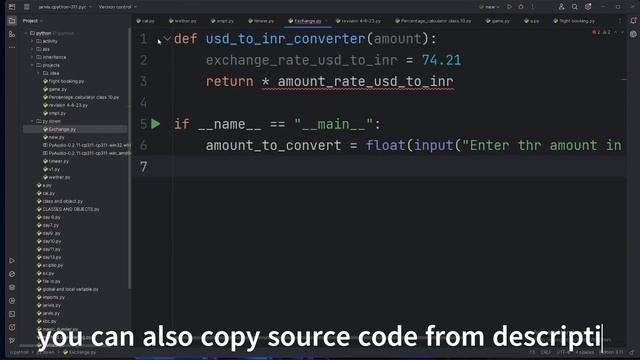Close the Exchange.py tab
This screenshot has height=360, width=640.
pos(327,21)
